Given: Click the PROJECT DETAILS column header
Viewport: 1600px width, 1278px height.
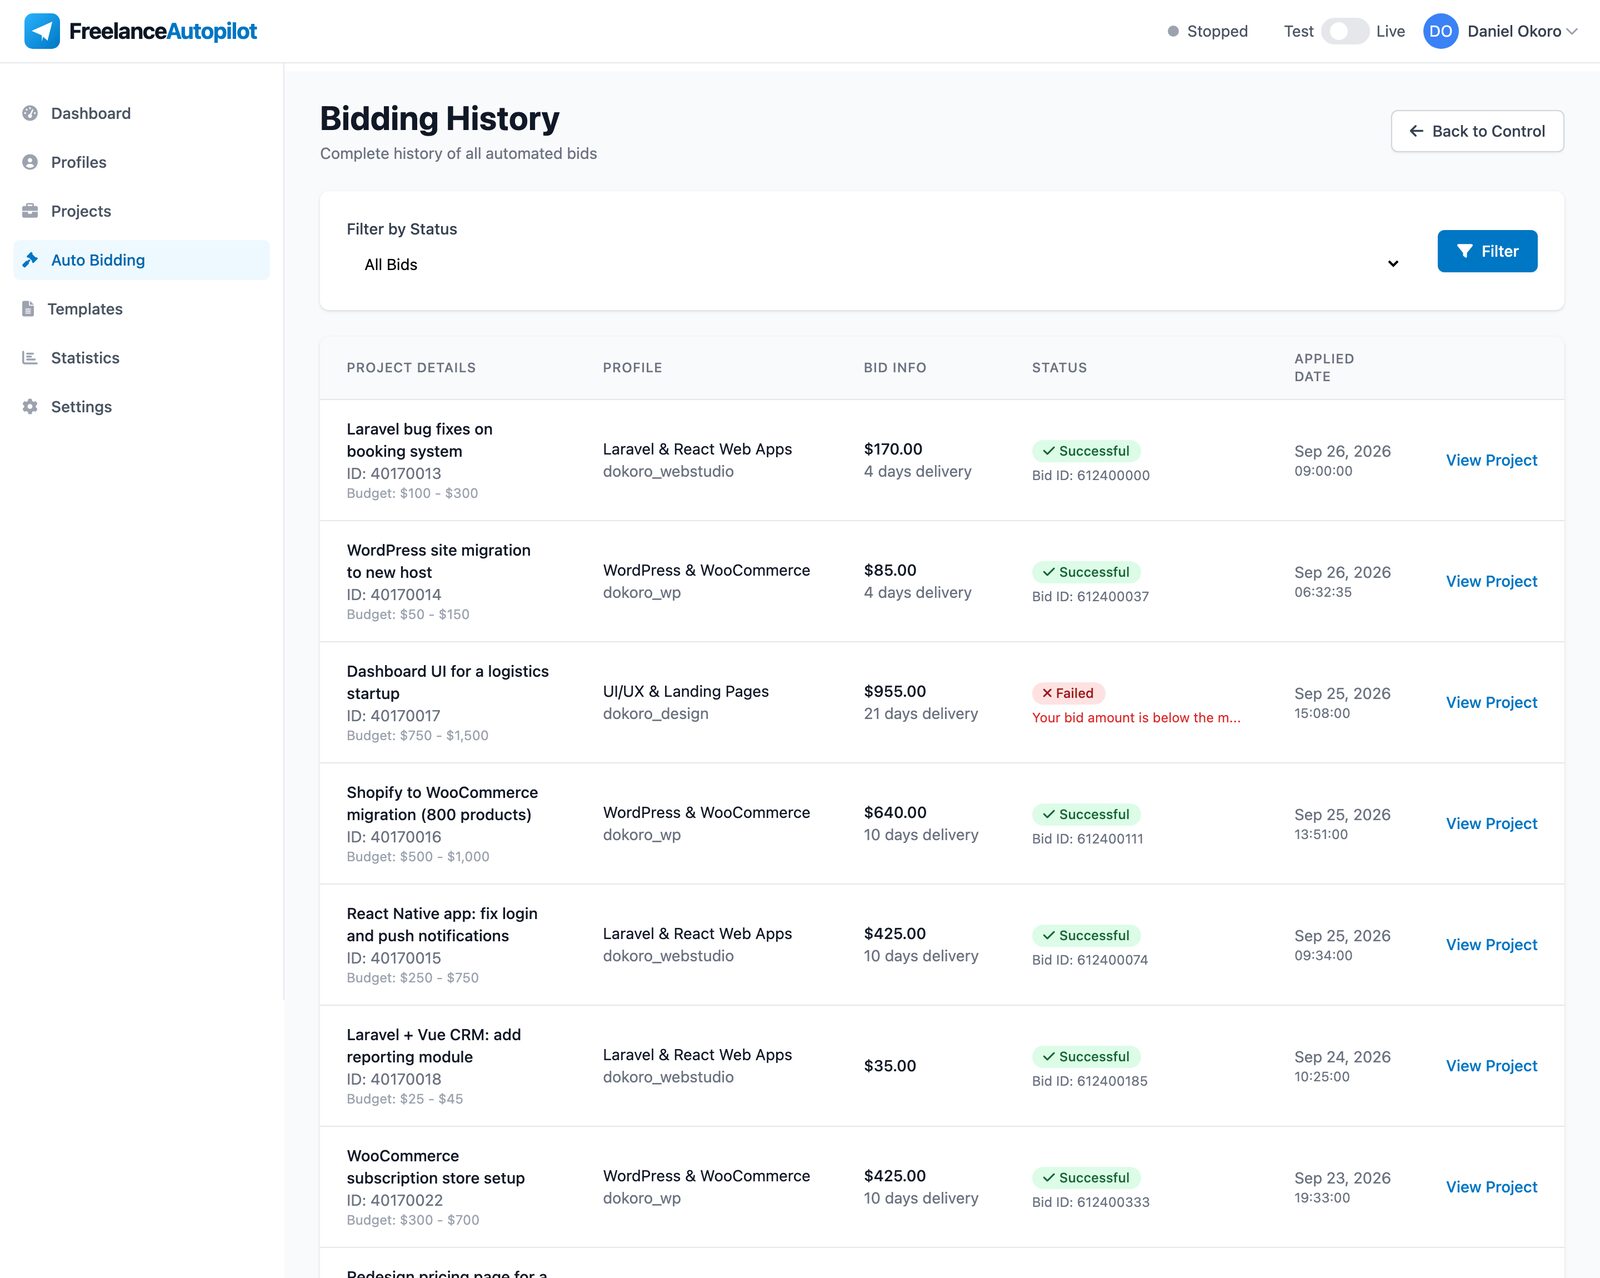Looking at the screenshot, I should (x=411, y=368).
